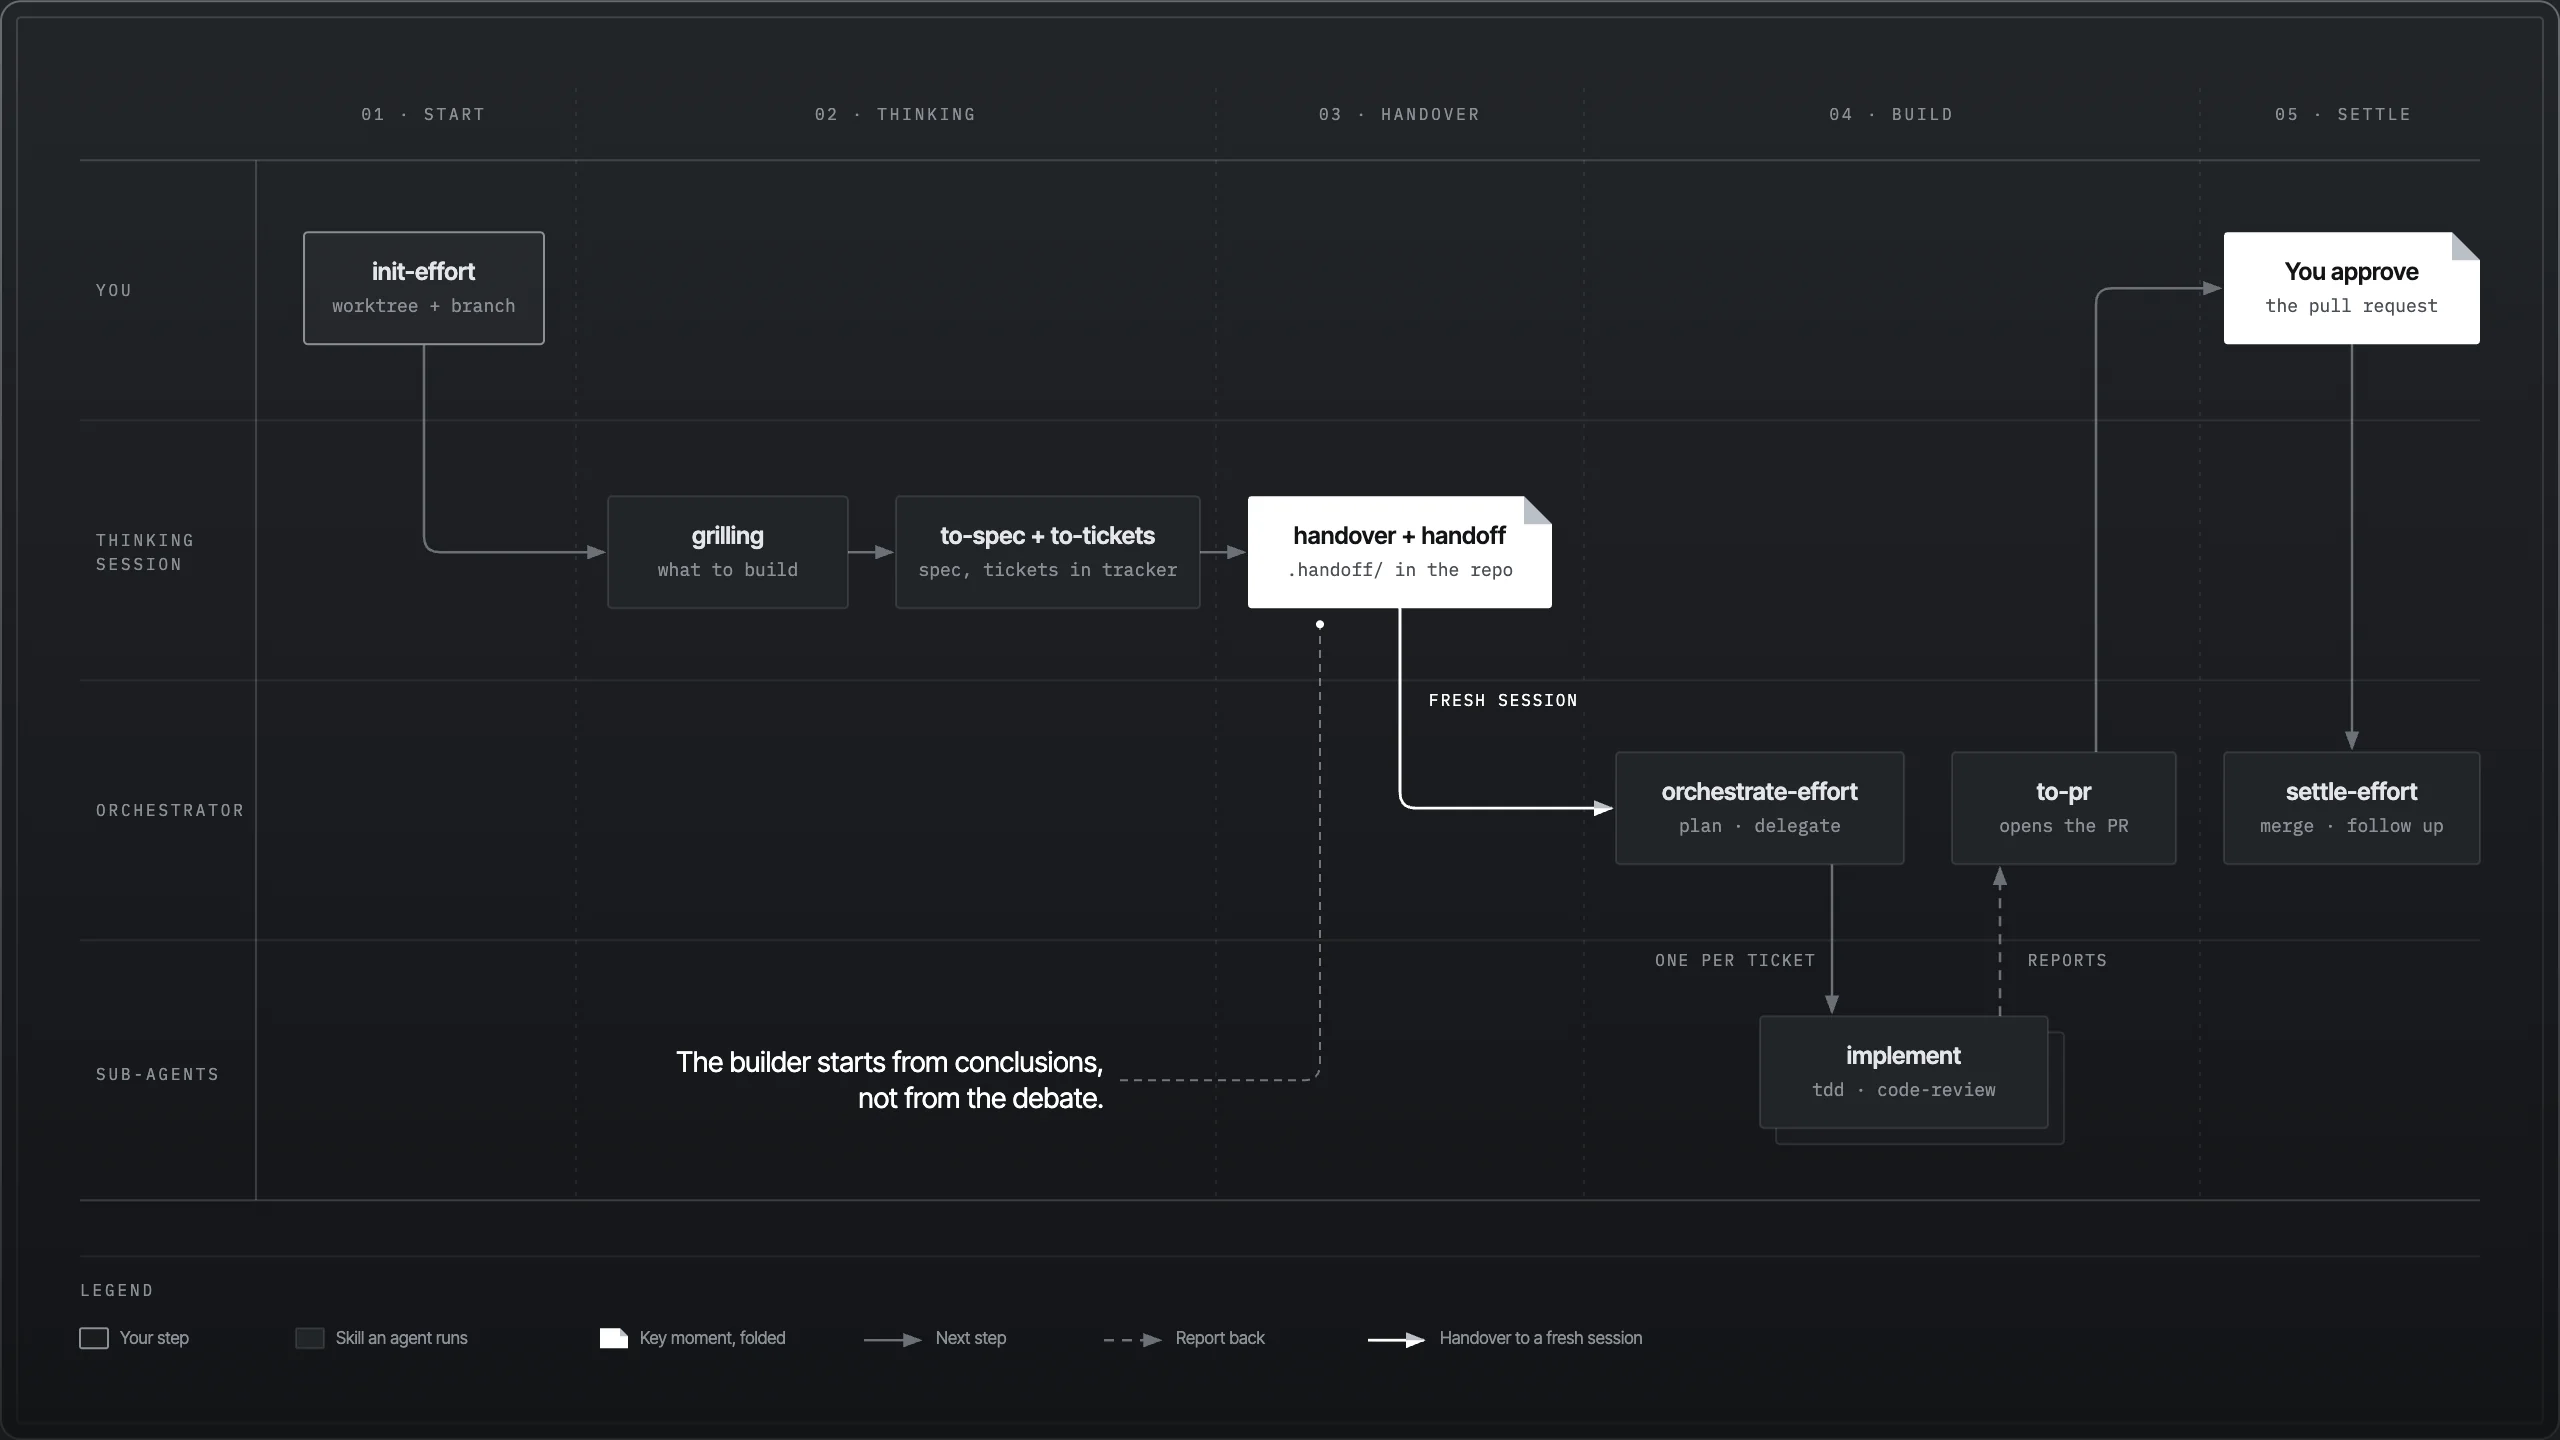Click the 'REPORTS' label
Image resolution: width=2560 pixels, height=1440 pixels.
coord(2067,960)
